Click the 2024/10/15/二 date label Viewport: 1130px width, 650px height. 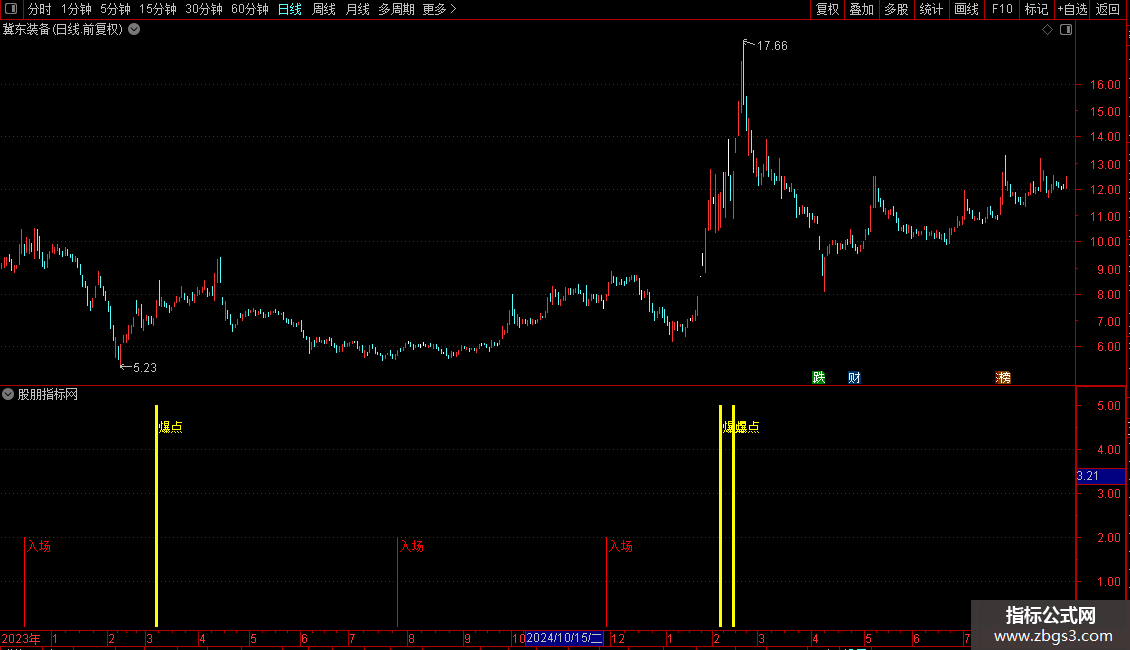click(564, 638)
